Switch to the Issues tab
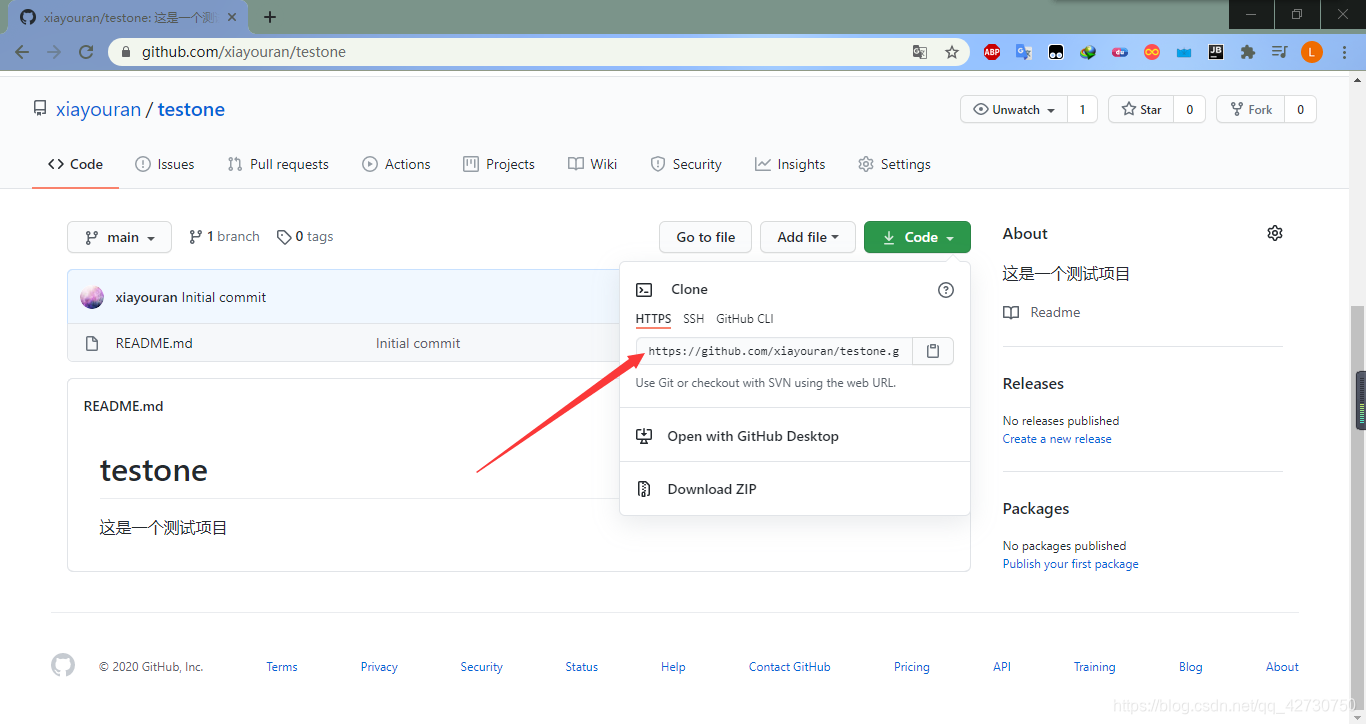 (165, 164)
